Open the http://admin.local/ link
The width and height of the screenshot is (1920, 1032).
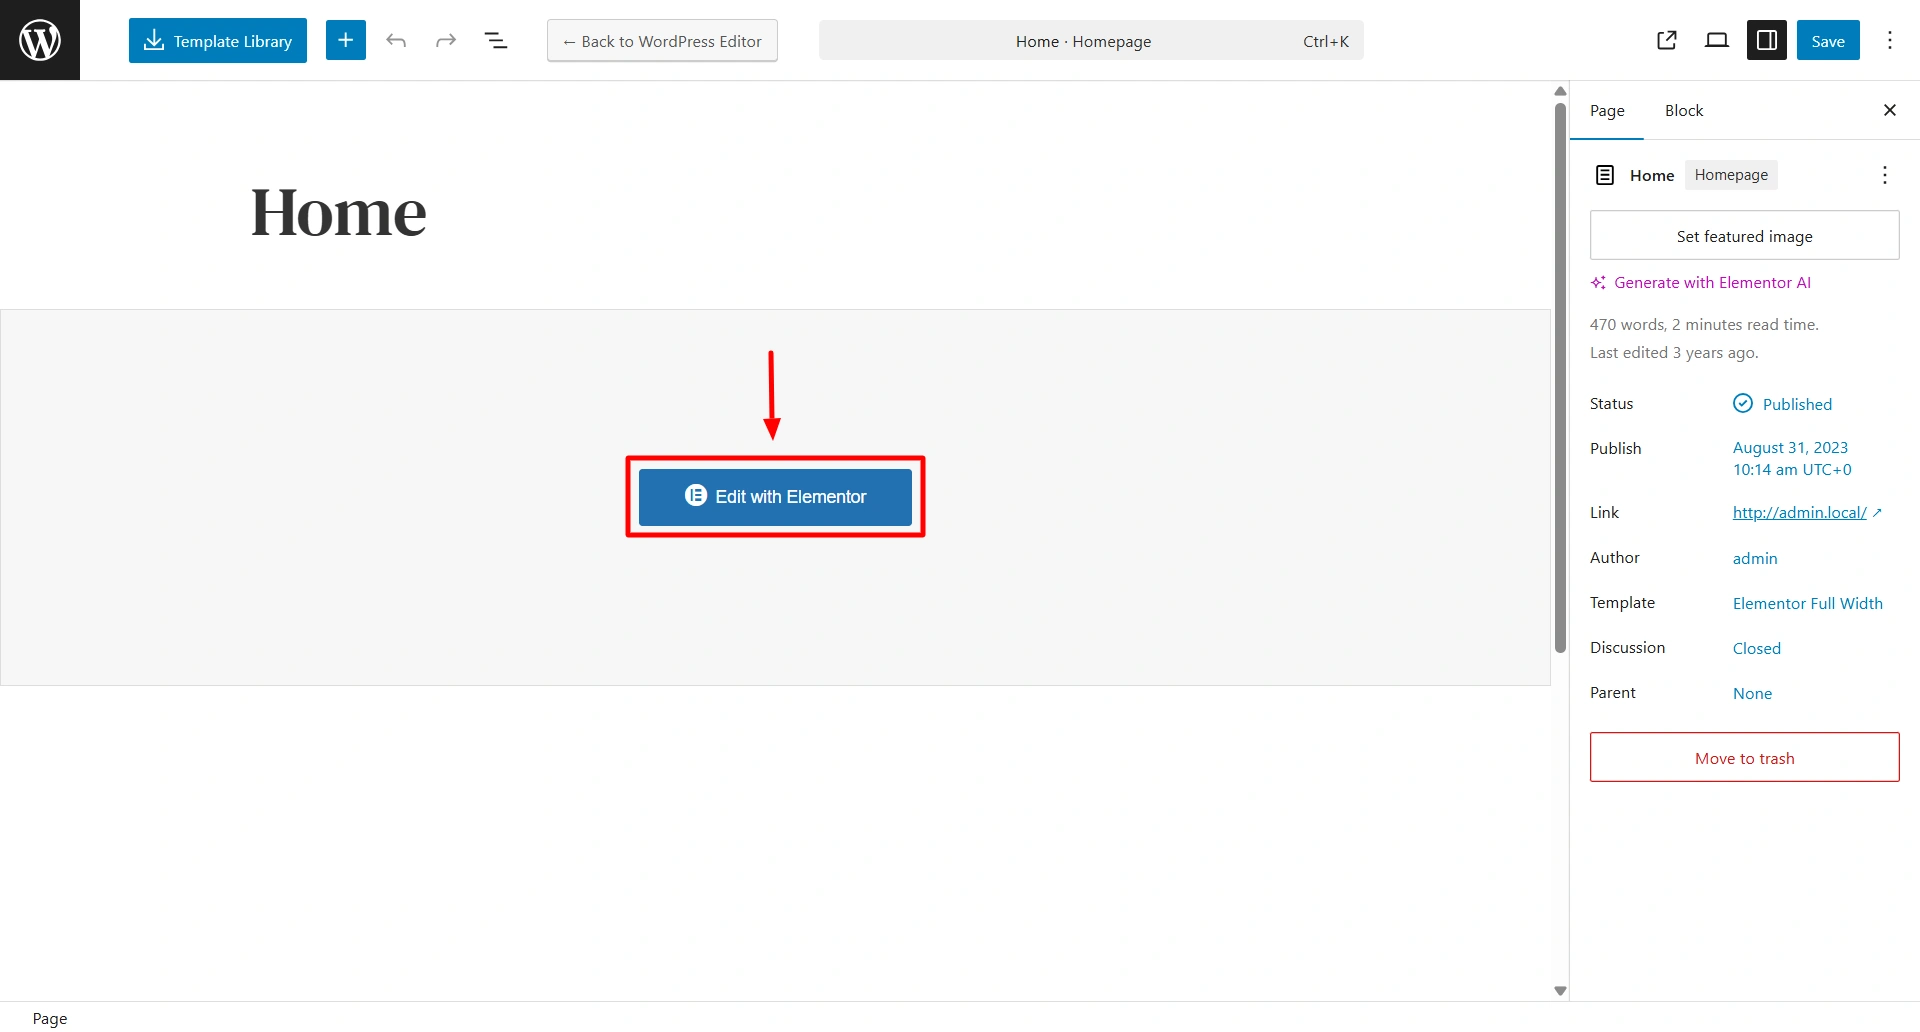pos(1799,513)
